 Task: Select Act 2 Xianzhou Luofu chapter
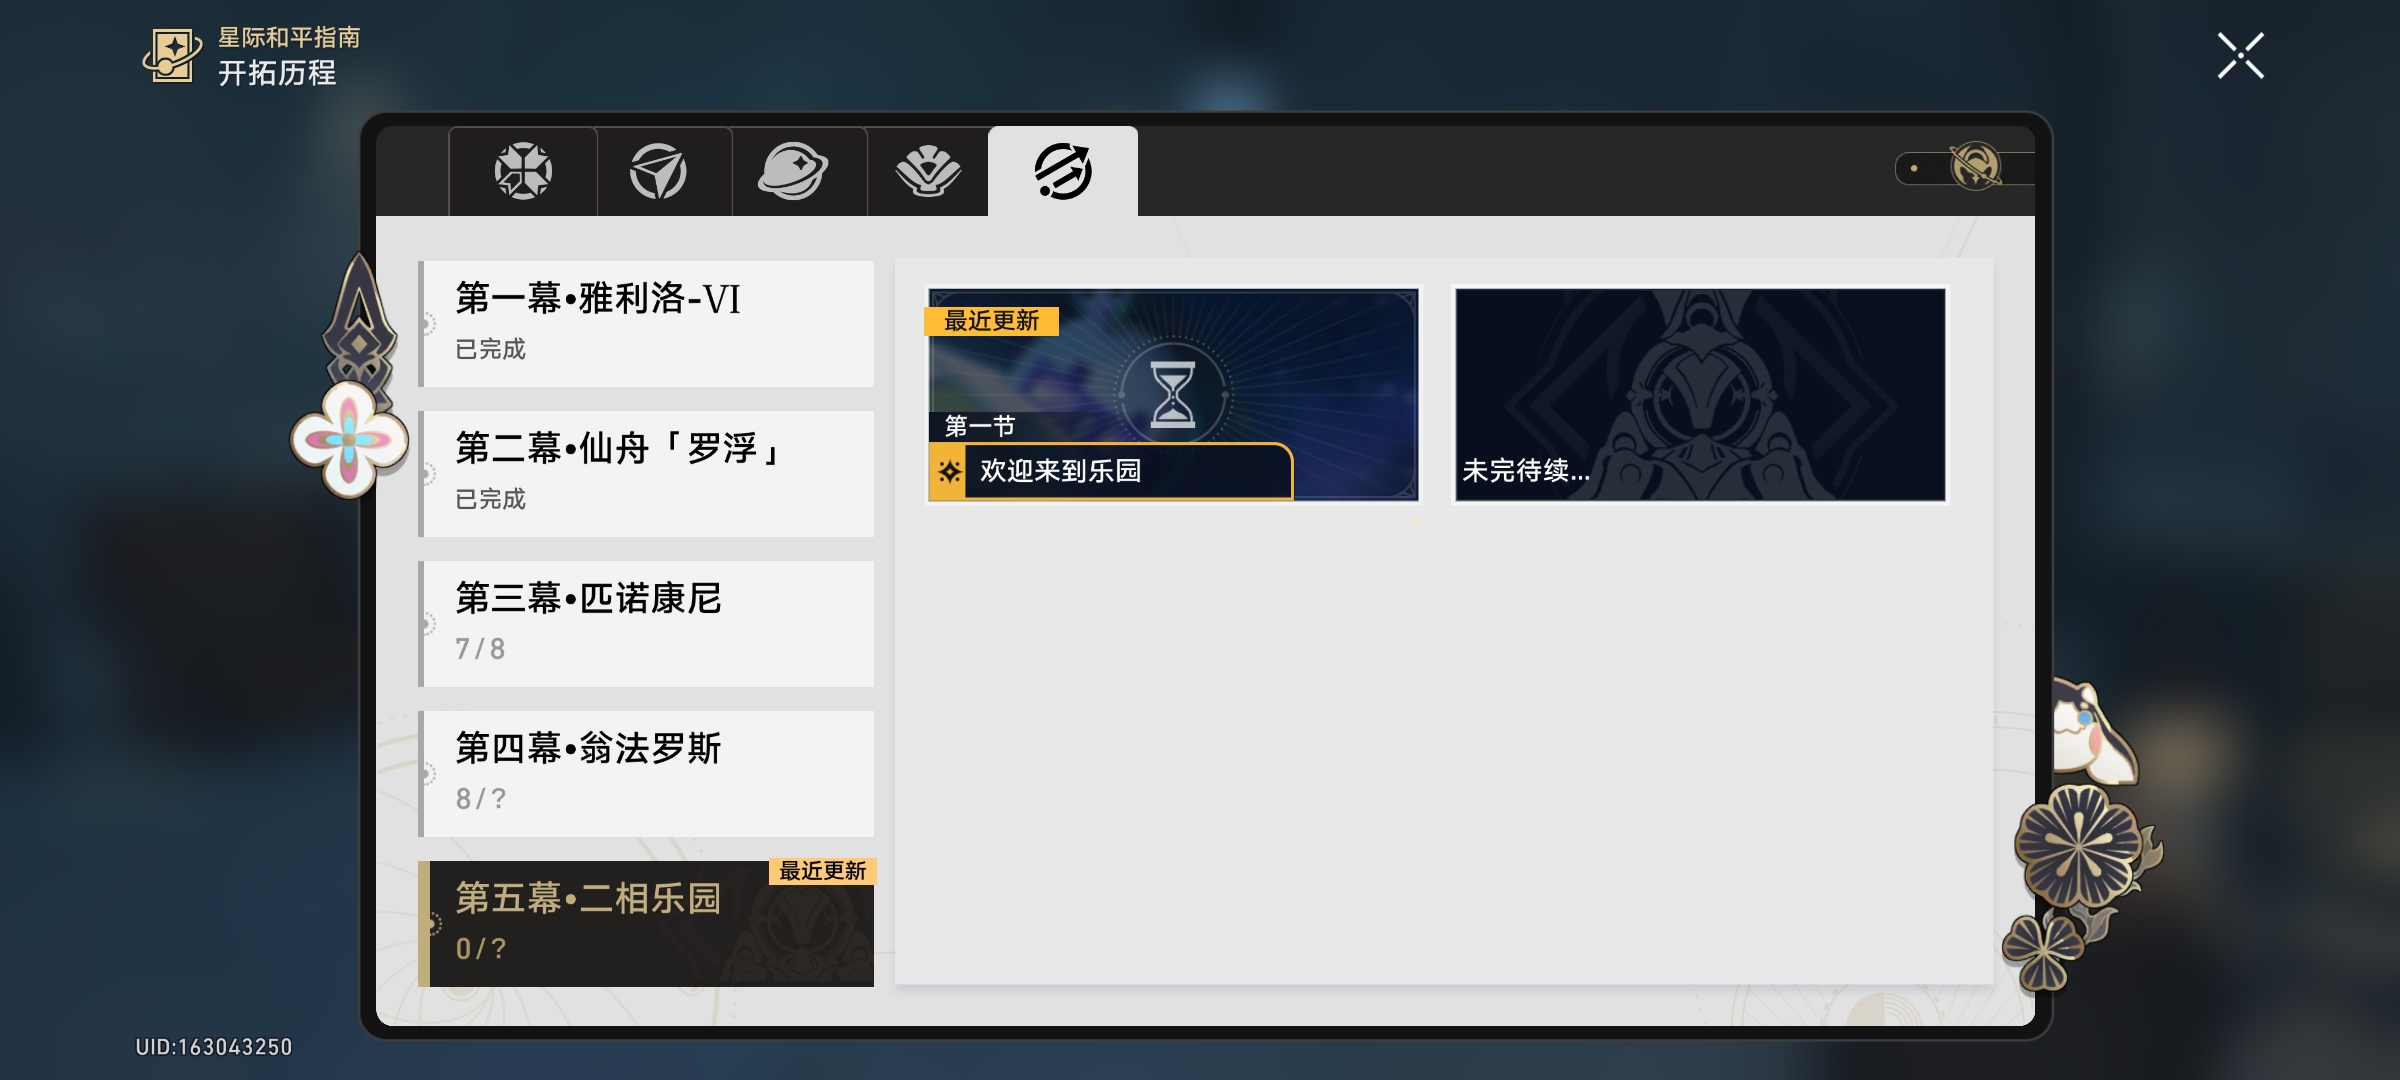tap(646, 474)
